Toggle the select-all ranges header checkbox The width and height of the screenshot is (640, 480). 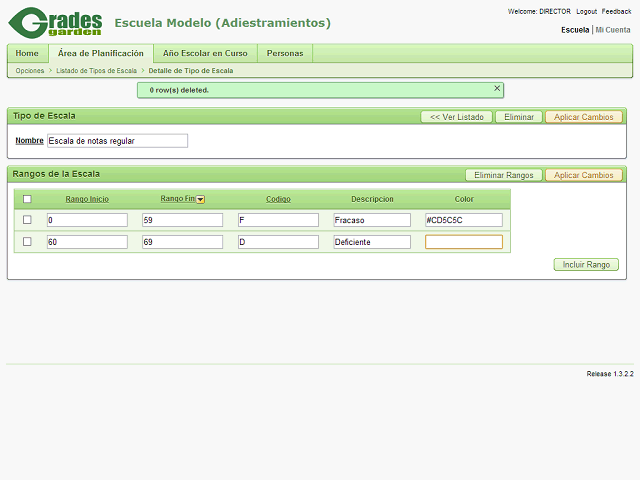point(27,199)
